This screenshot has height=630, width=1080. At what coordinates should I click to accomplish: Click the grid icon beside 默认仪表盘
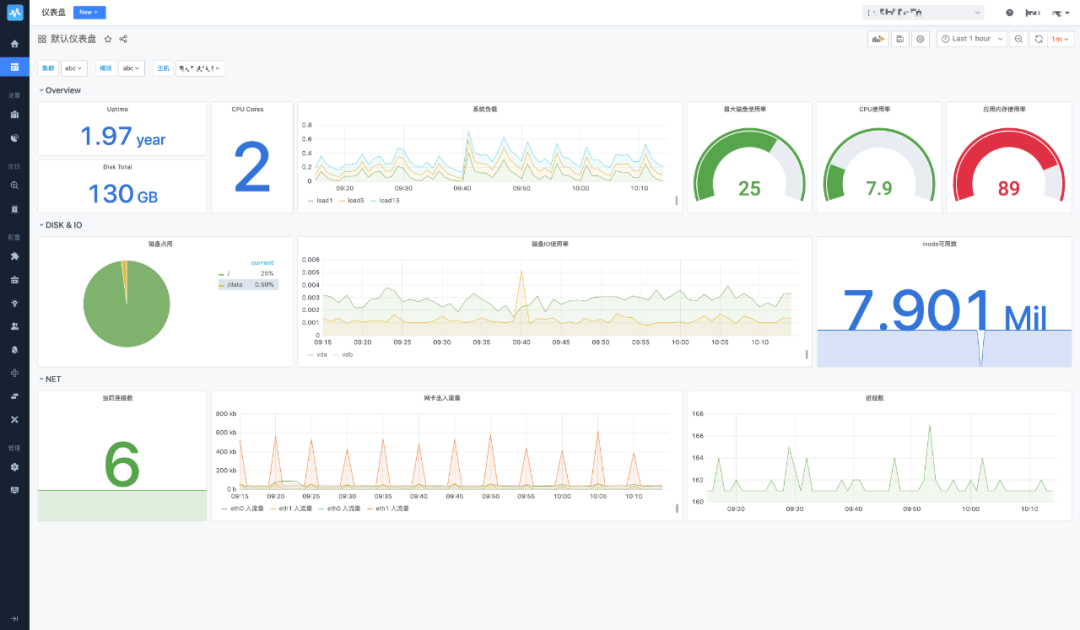click(x=42, y=39)
